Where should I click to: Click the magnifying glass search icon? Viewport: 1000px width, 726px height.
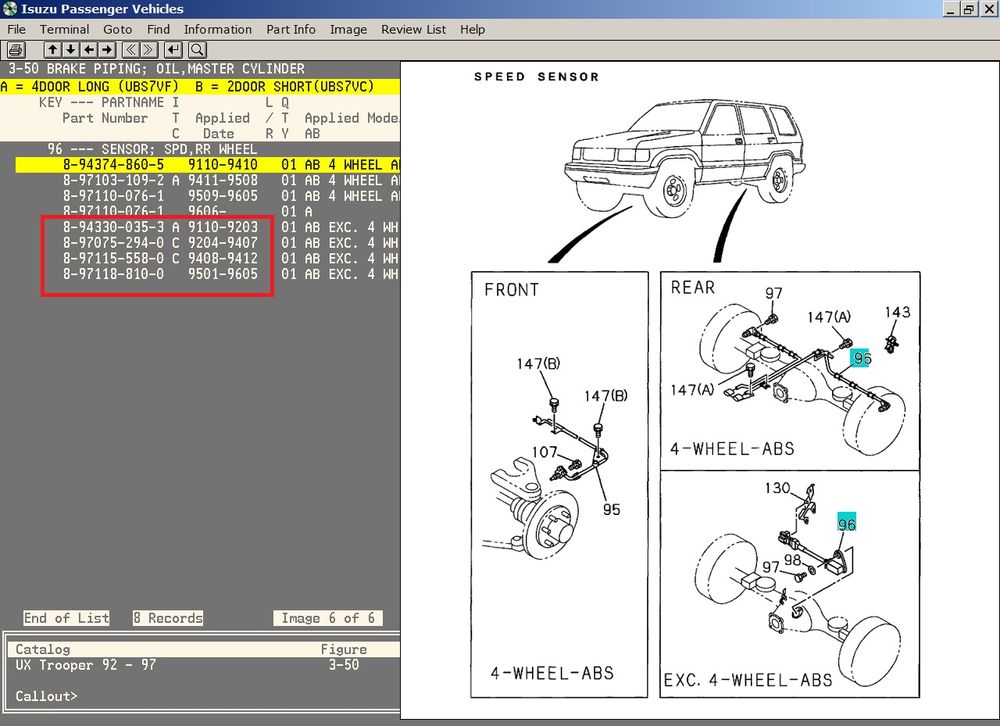coord(197,50)
